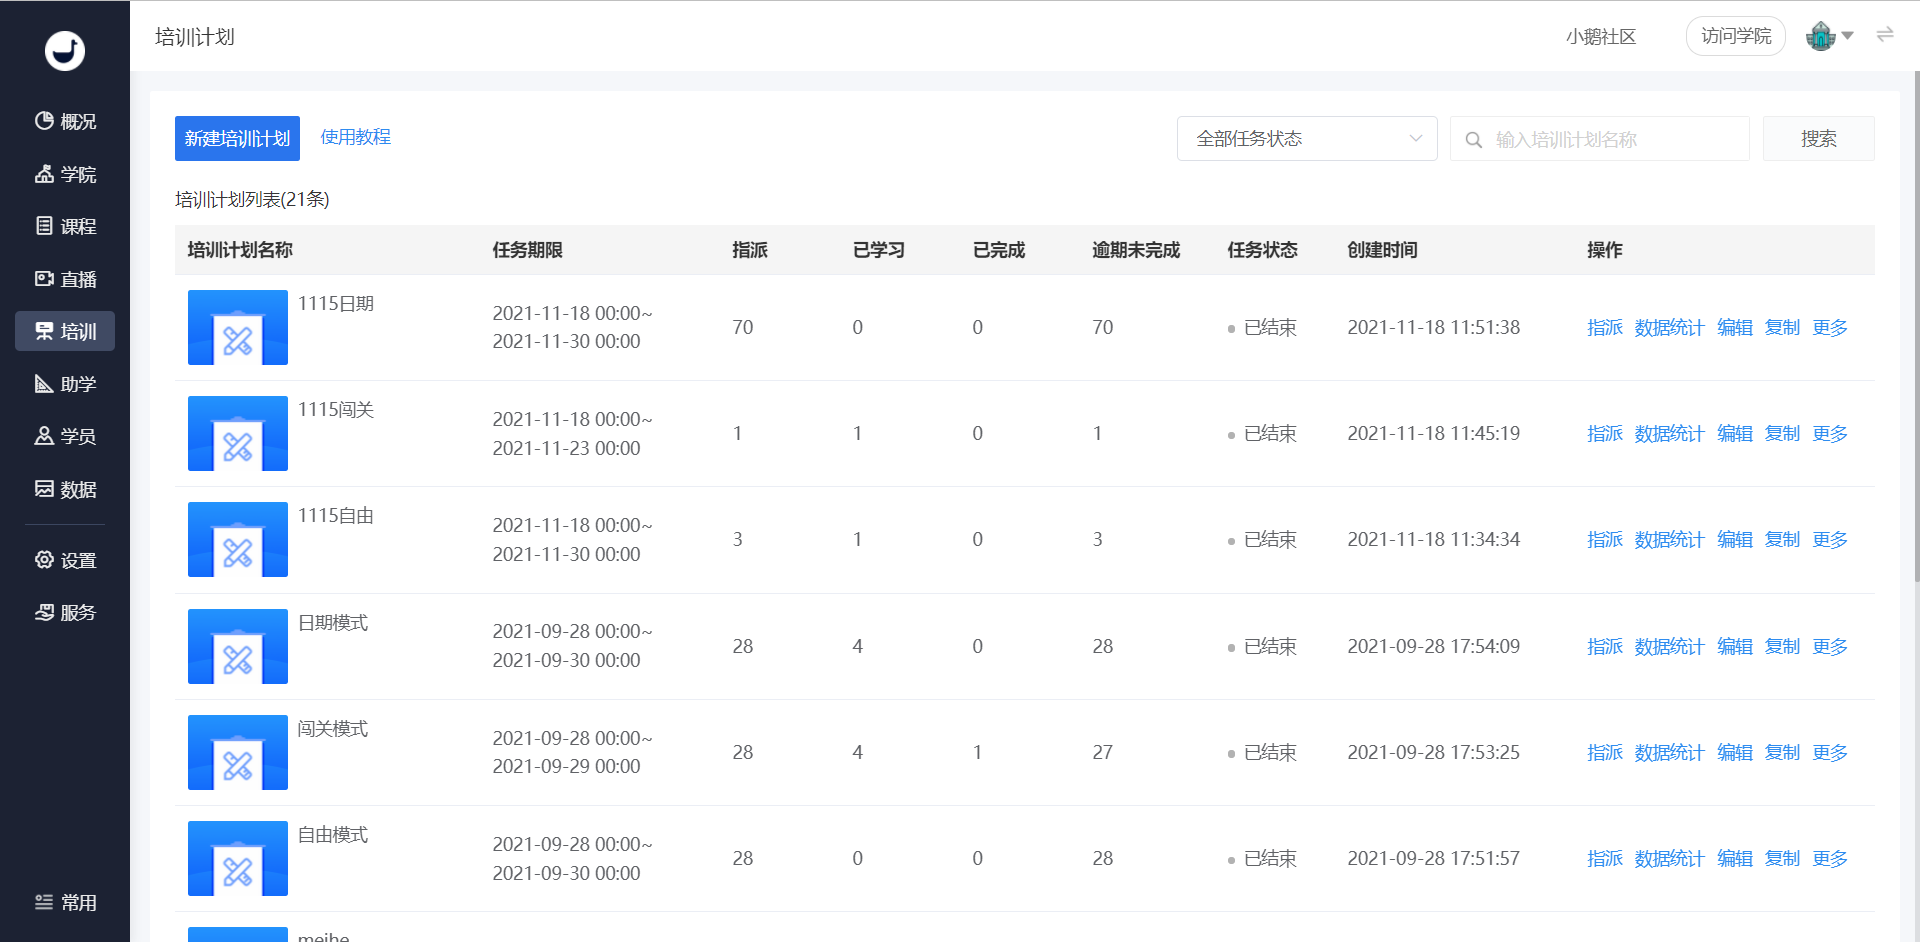
Task: Open the 概况 overview section
Action: (x=65, y=121)
